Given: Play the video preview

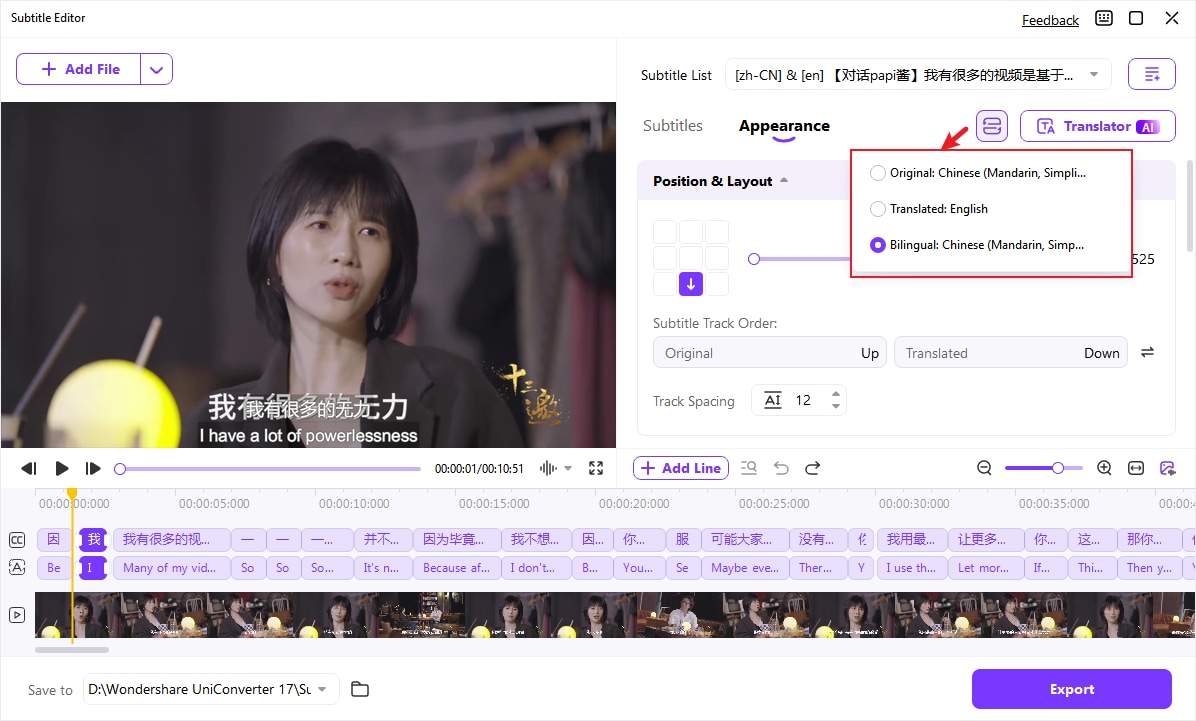Looking at the screenshot, I should point(62,468).
